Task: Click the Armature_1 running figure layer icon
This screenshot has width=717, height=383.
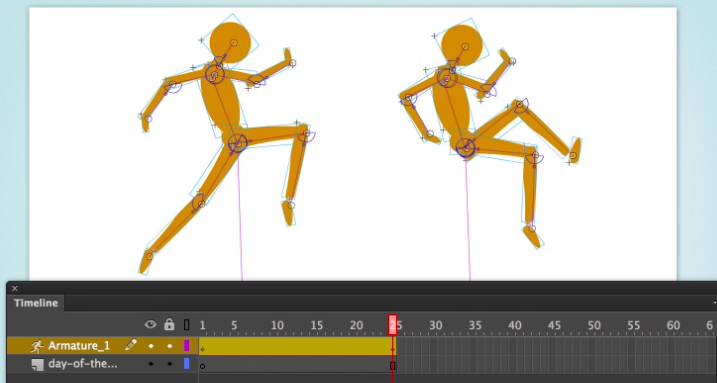Action: pos(37,346)
